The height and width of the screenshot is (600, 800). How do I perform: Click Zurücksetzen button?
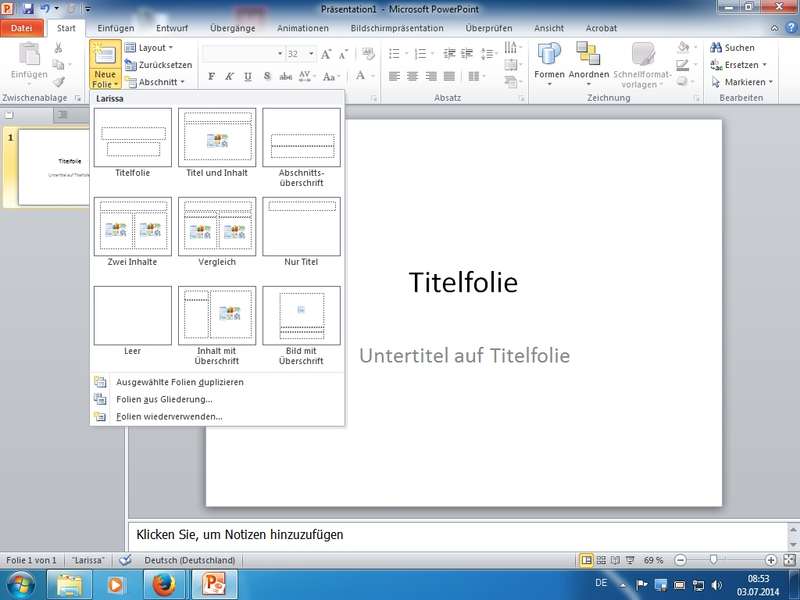point(158,65)
